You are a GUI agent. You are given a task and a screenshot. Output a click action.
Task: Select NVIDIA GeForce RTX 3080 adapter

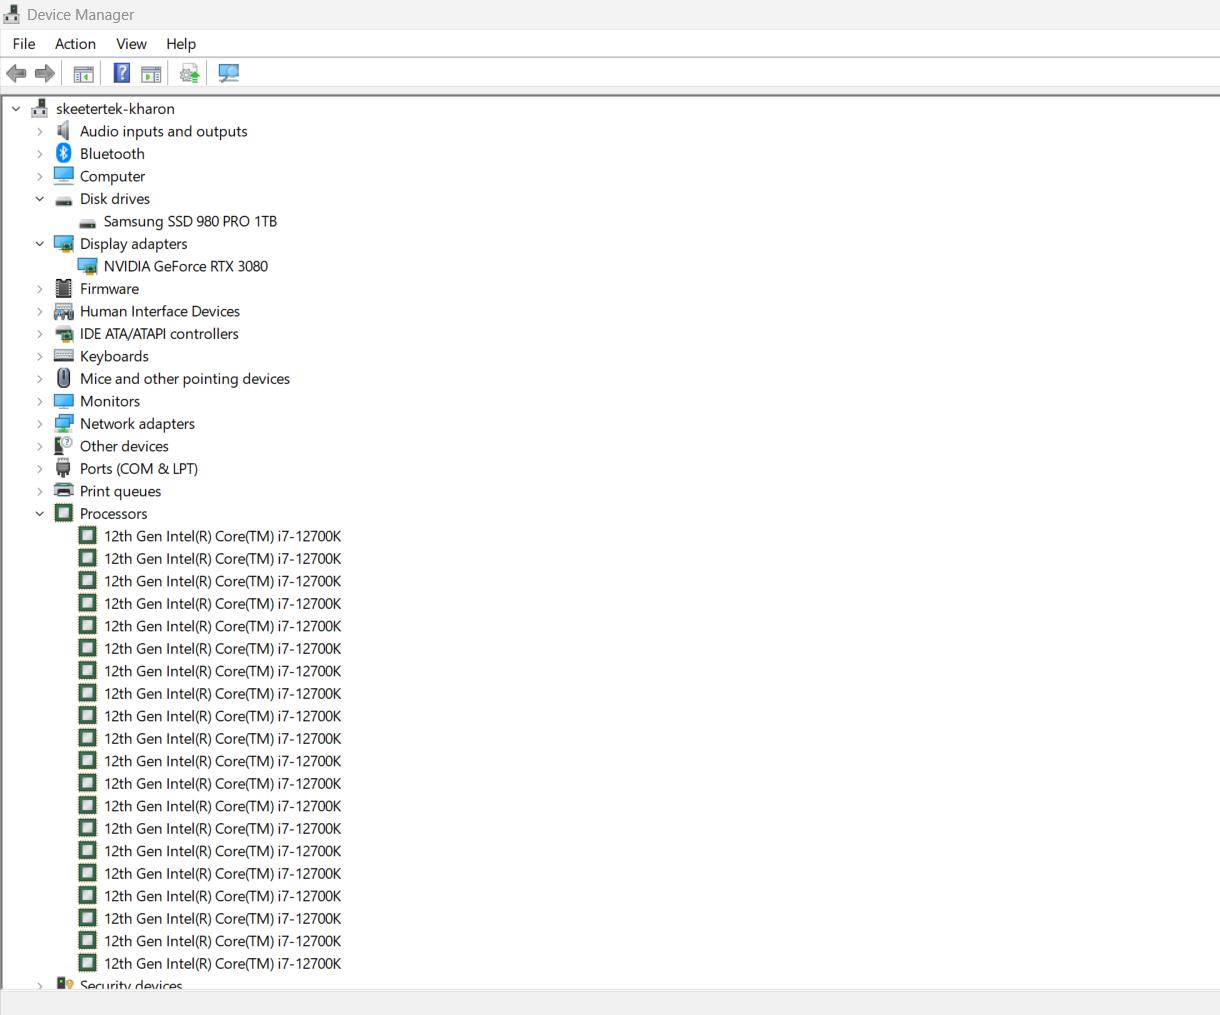186,266
